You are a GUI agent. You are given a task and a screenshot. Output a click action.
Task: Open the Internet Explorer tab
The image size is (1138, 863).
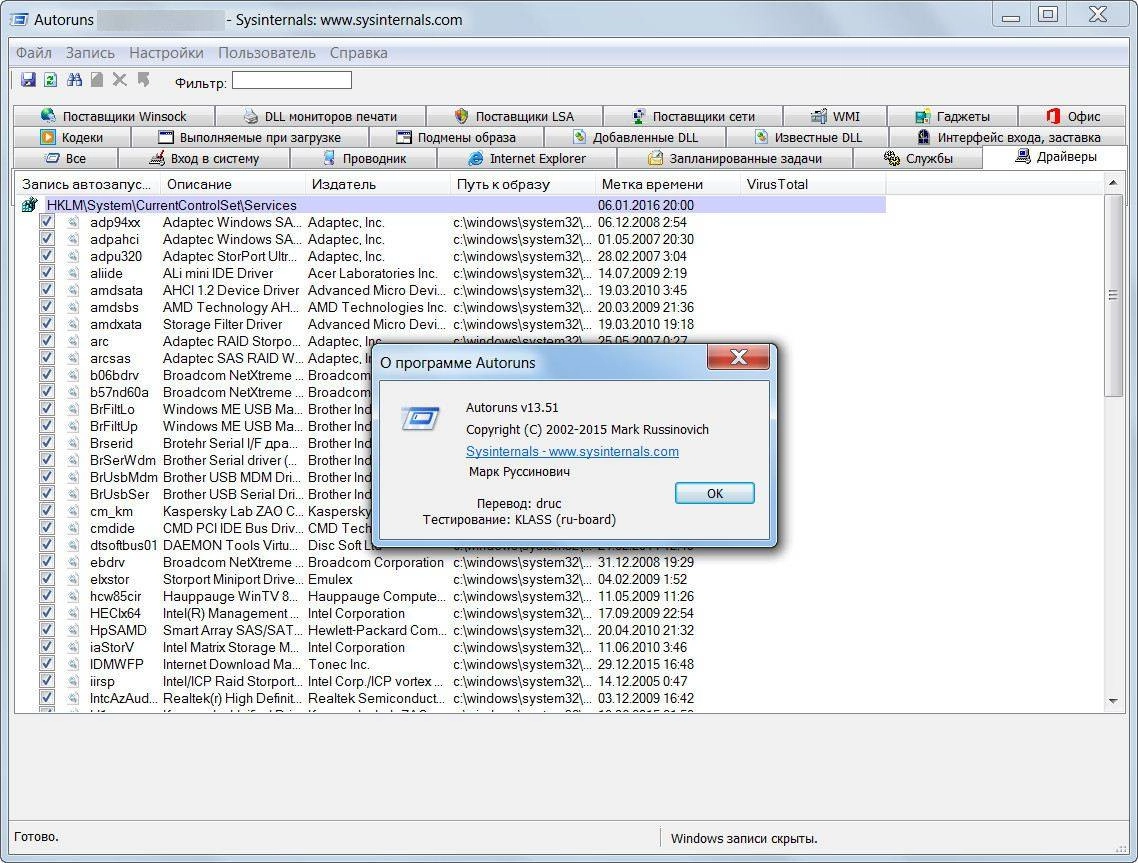(x=527, y=158)
